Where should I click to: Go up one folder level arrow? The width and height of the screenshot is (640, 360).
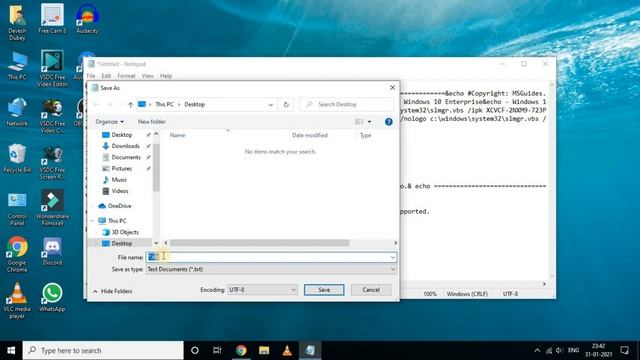pyautogui.click(x=130, y=104)
